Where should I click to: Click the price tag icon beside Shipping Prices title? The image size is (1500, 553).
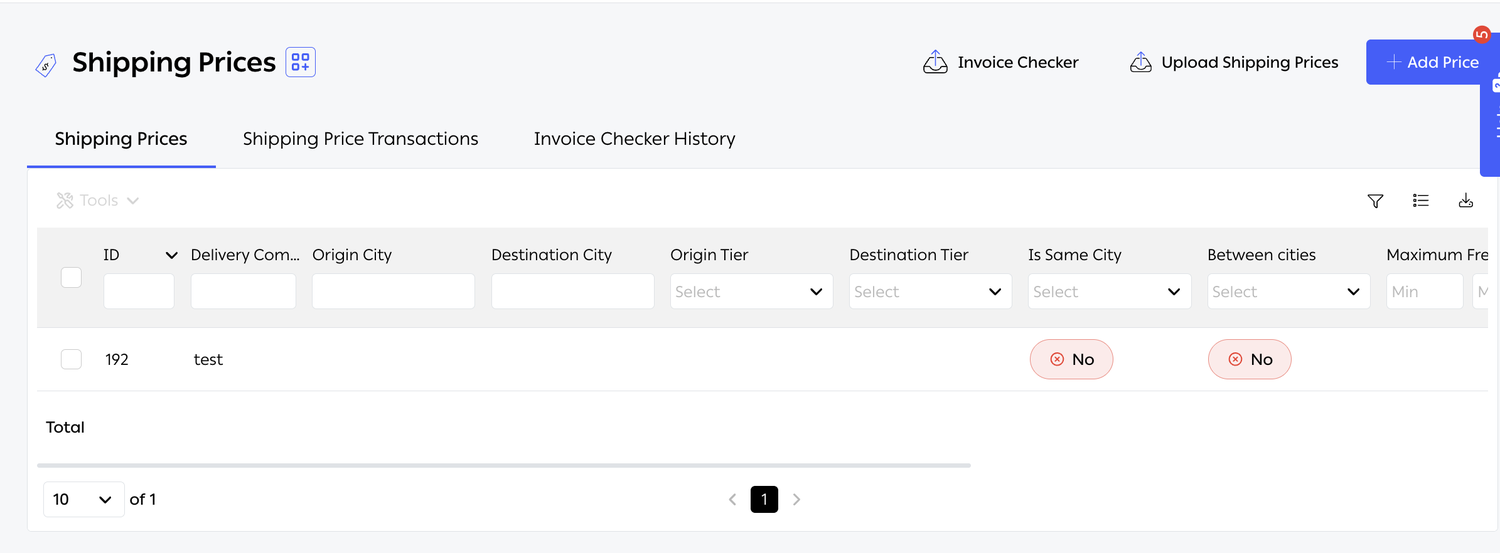45,65
